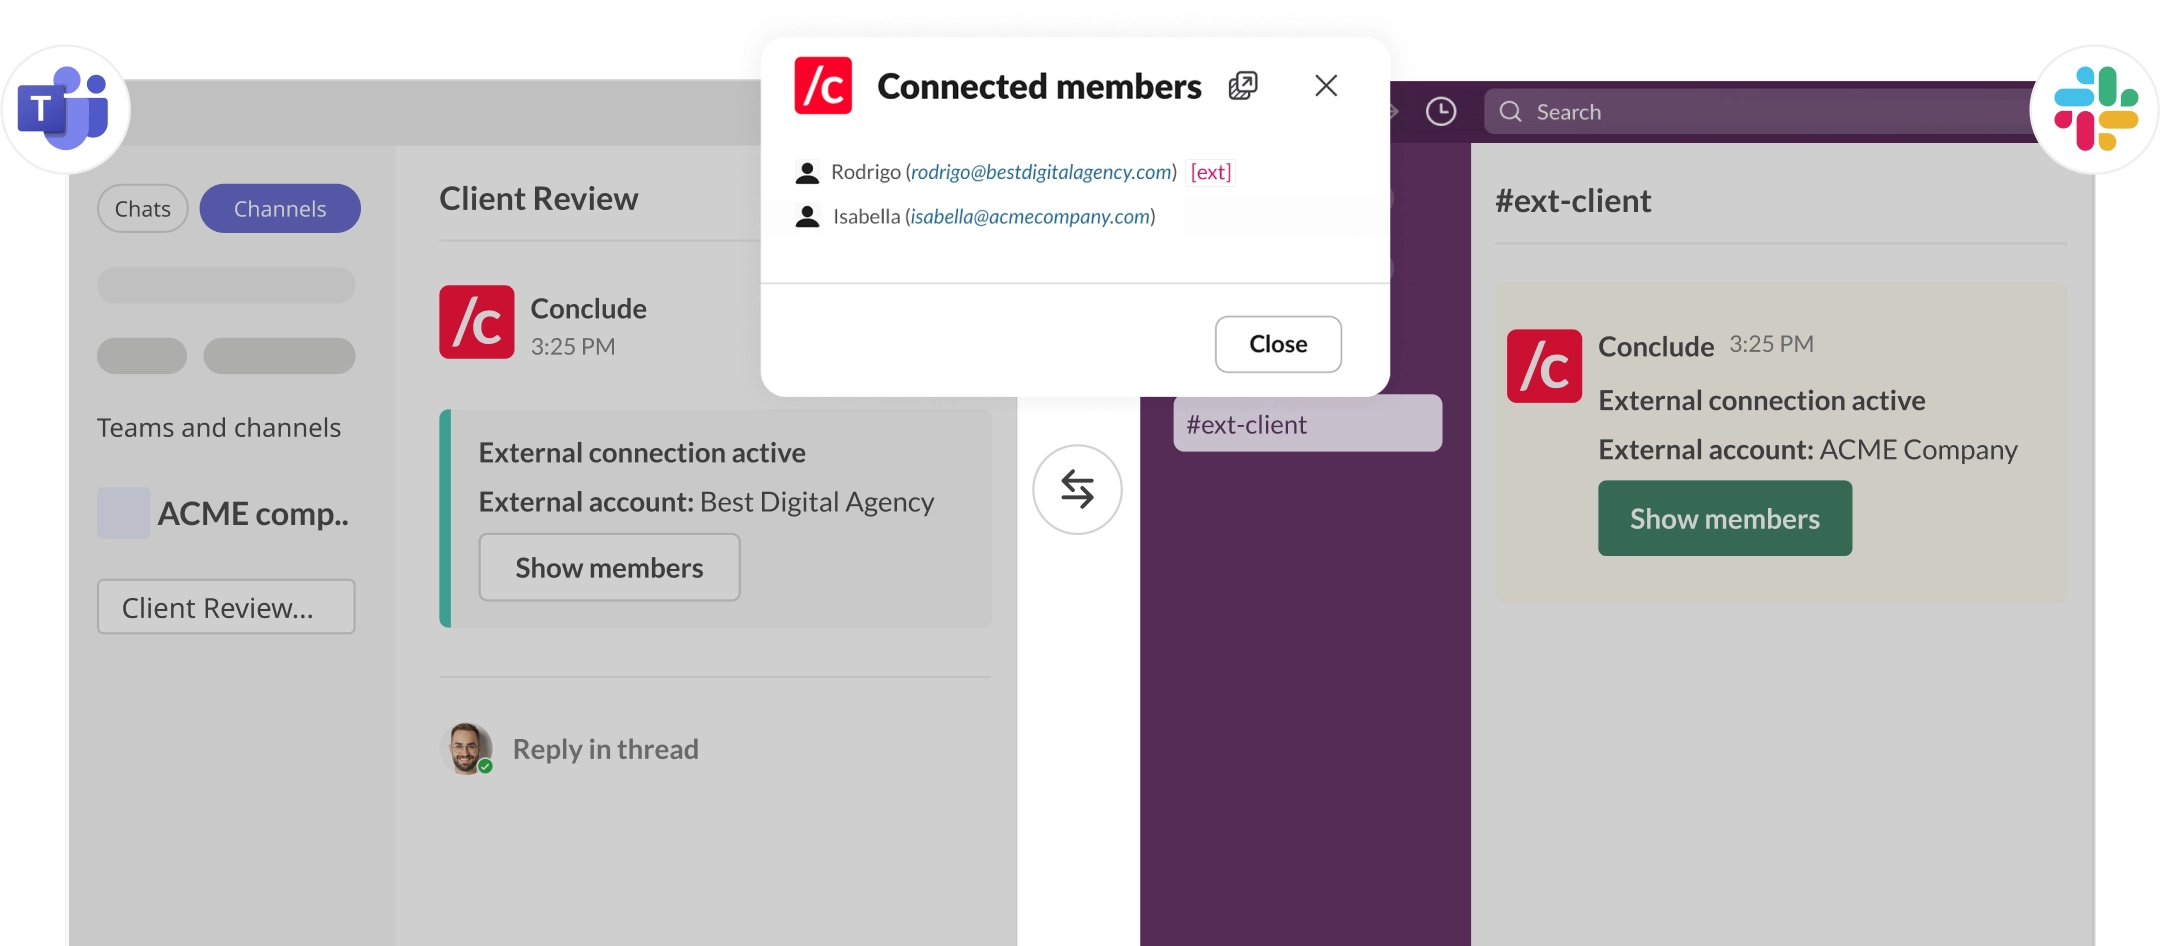Click the Conclude app icon in Client Review
The width and height of the screenshot is (2160, 946).
pos(477,321)
